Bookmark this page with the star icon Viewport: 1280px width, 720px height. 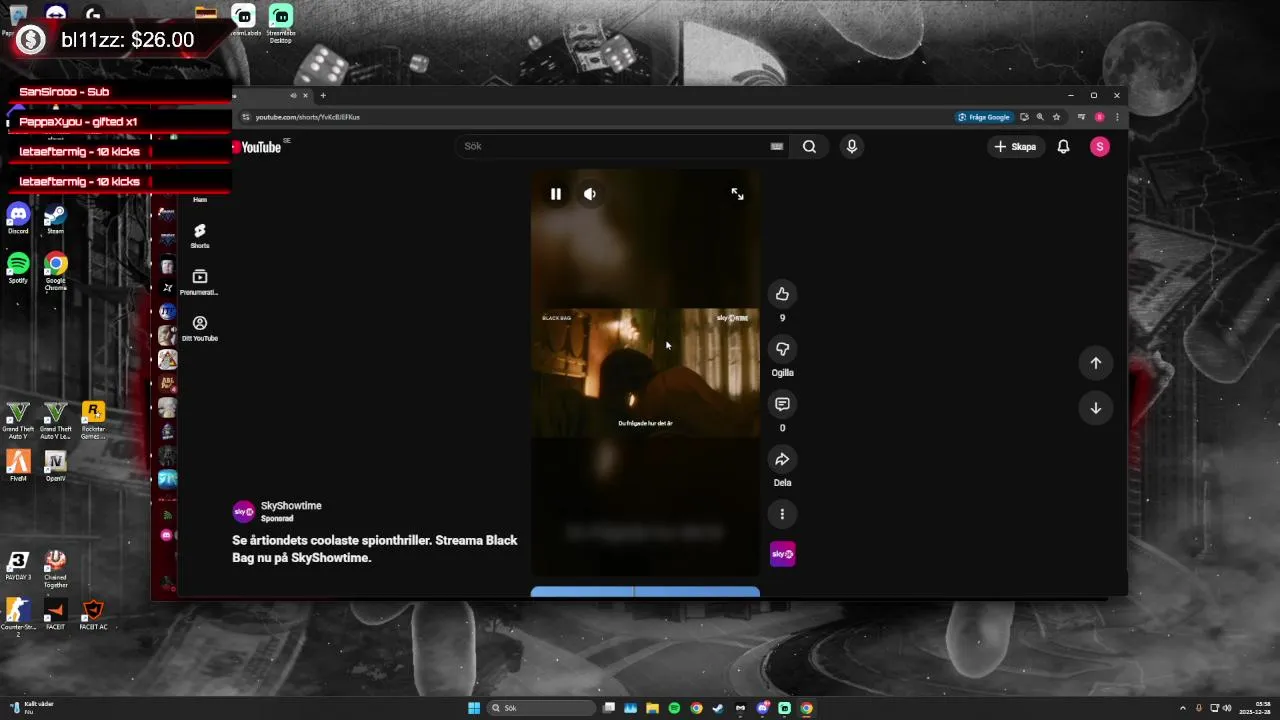(x=1056, y=117)
